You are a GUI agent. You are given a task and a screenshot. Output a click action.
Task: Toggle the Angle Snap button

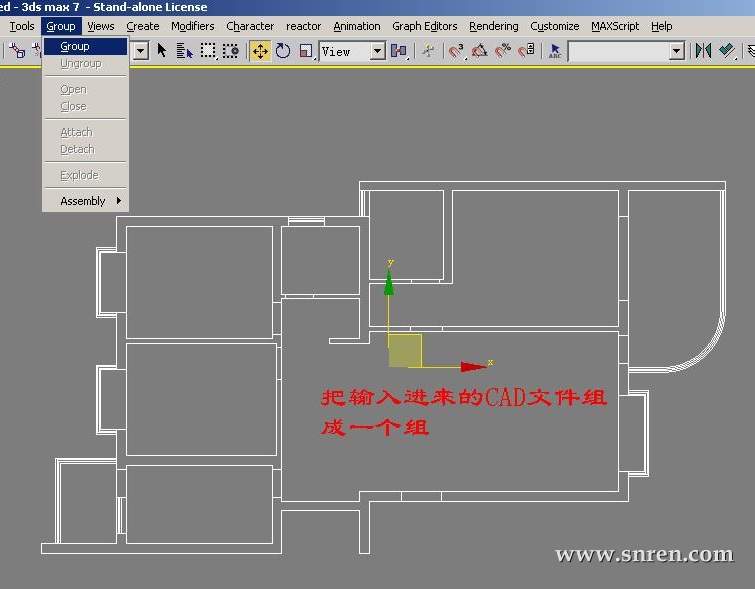[x=479, y=51]
